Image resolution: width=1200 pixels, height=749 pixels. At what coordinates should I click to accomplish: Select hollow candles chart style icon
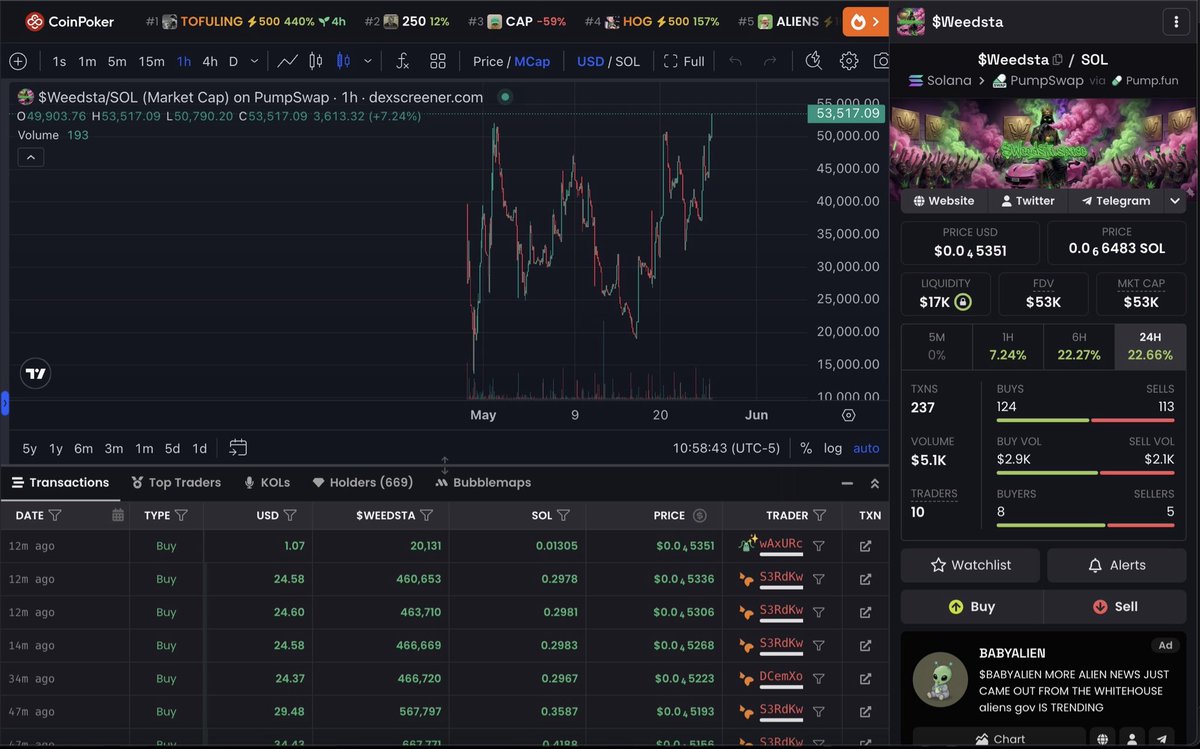pos(316,61)
